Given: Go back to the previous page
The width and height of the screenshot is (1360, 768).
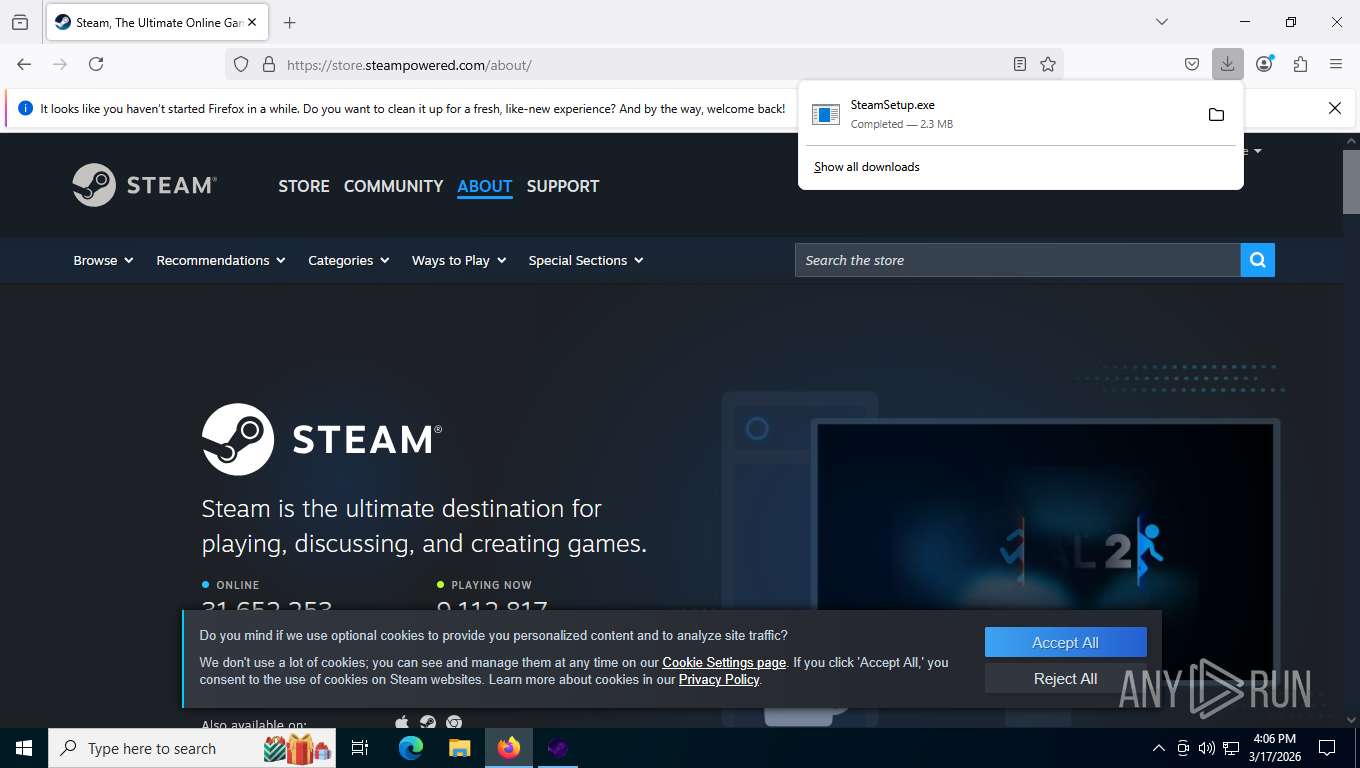Looking at the screenshot, I should [x=24, y=64].
